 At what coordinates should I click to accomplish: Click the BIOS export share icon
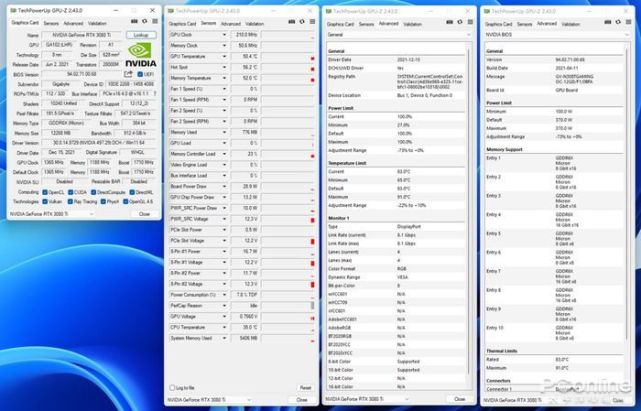pos(128,74)
